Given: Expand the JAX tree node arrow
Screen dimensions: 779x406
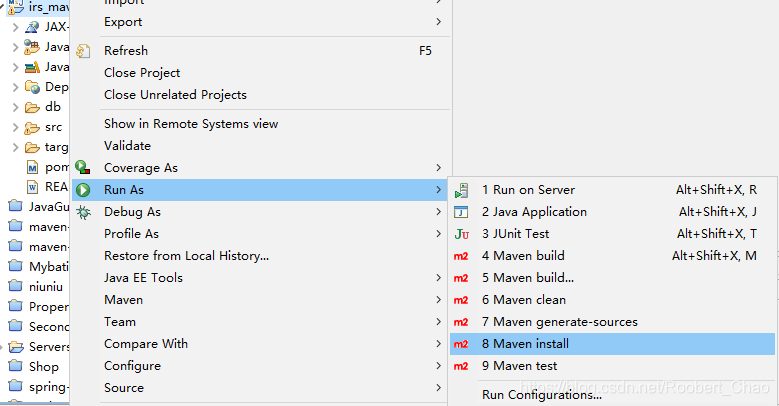Looking at the screenshot, I should click(x=15, y=27).
